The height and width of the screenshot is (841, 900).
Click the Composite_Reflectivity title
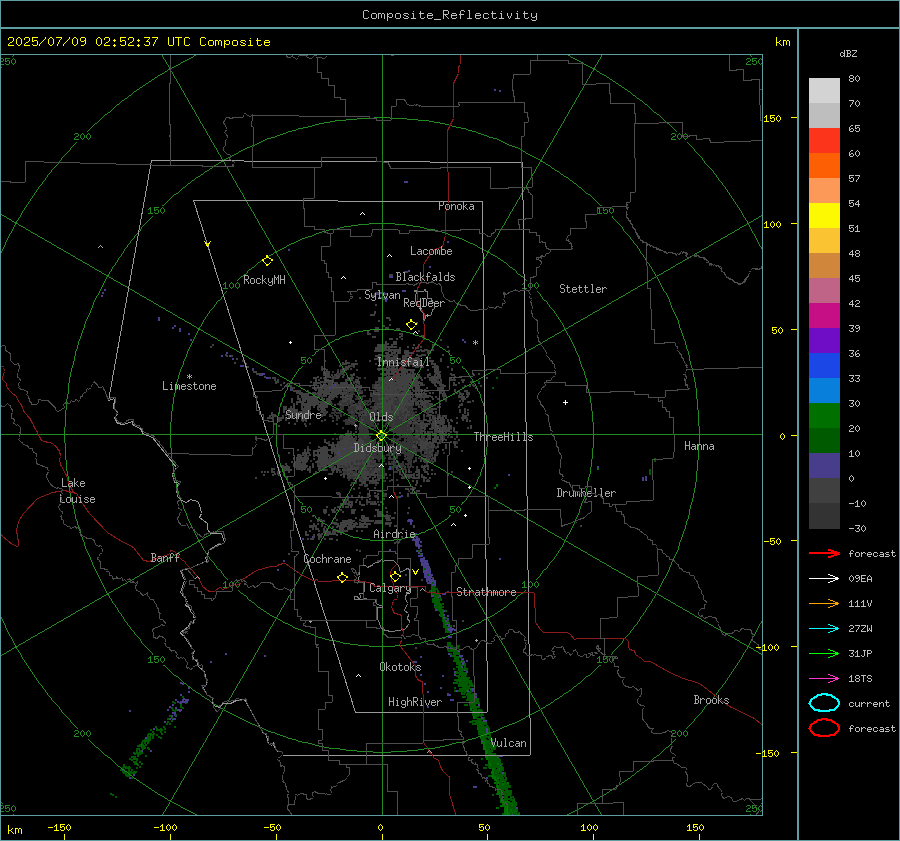(449, 15)
